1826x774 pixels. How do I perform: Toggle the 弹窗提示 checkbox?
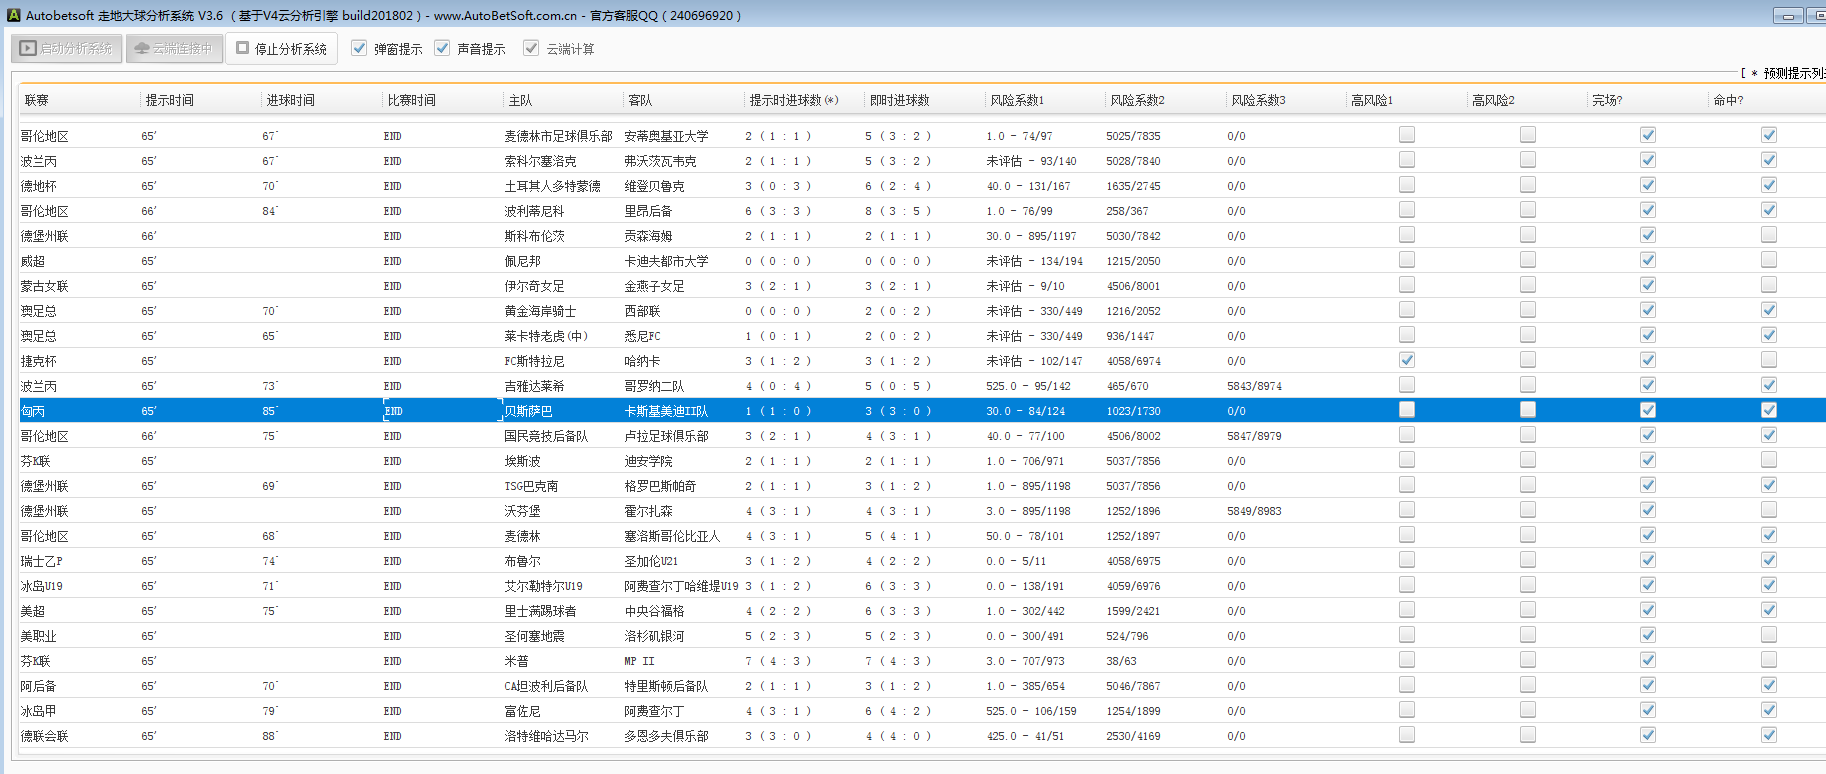(359, 48)
